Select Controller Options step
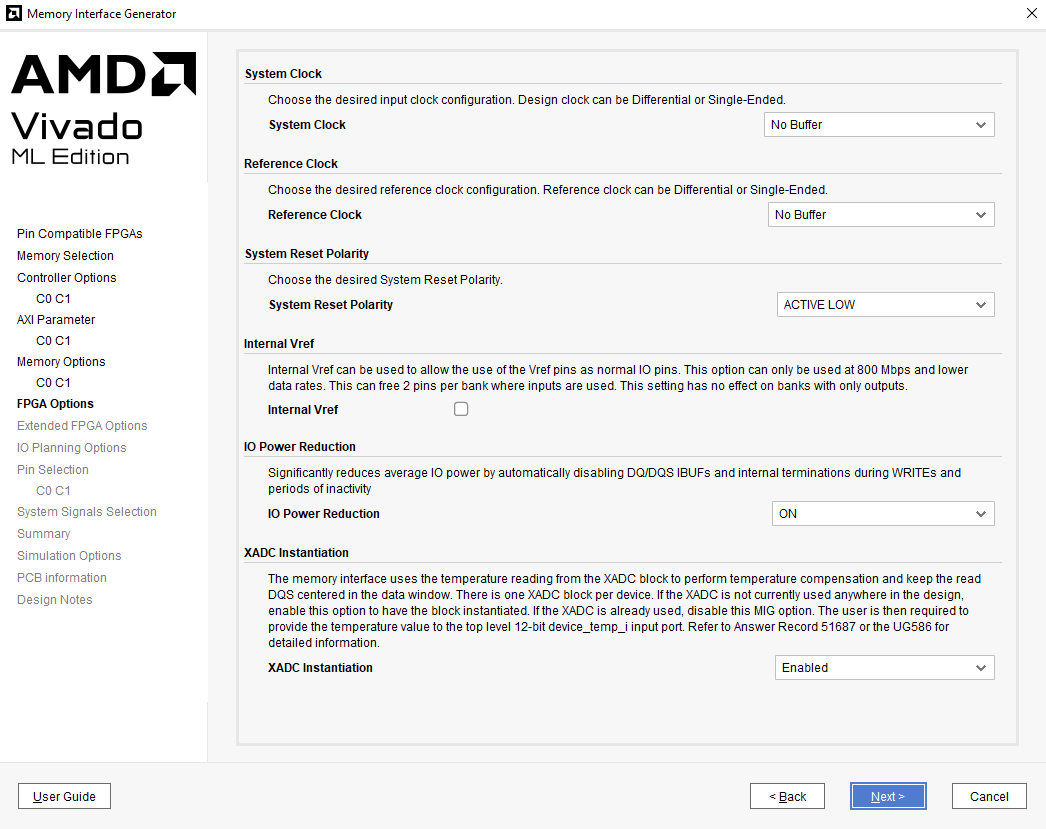1046x829 pixels. pos(67,277)
